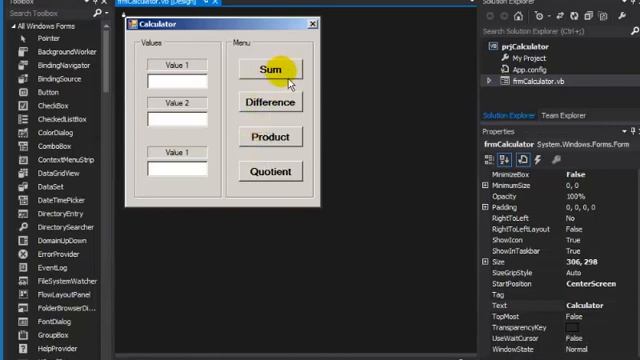This screenshot has height=360, width=640.
Task: Click the text box under the top Value 1 label
Action: point(177,81)
